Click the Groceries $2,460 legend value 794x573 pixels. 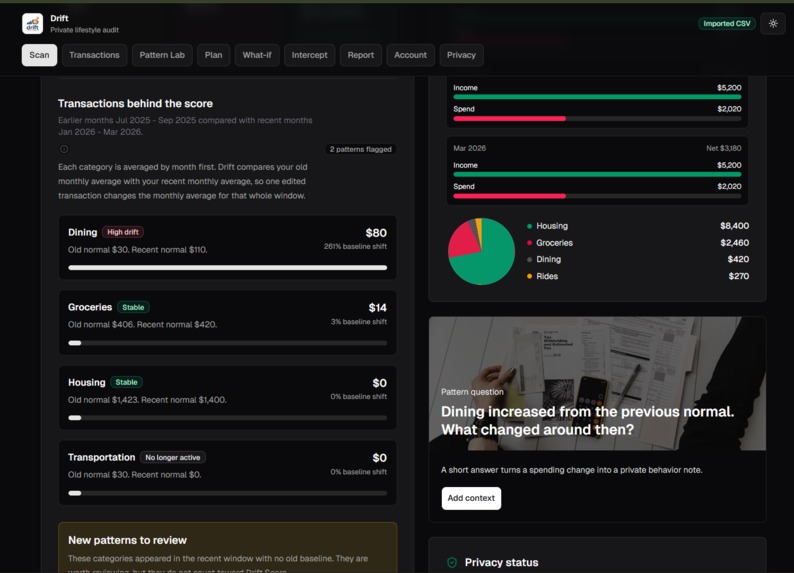[734, 242]
